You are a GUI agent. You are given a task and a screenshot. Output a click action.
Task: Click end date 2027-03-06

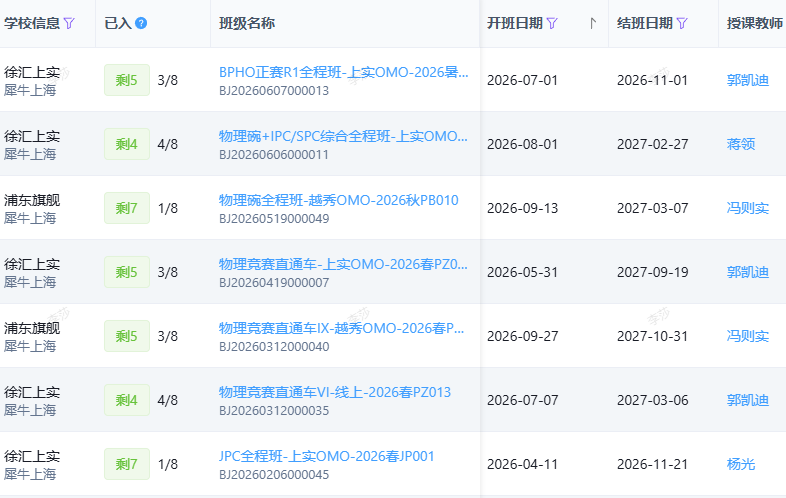pyautogui.click(x=653, y=400)
